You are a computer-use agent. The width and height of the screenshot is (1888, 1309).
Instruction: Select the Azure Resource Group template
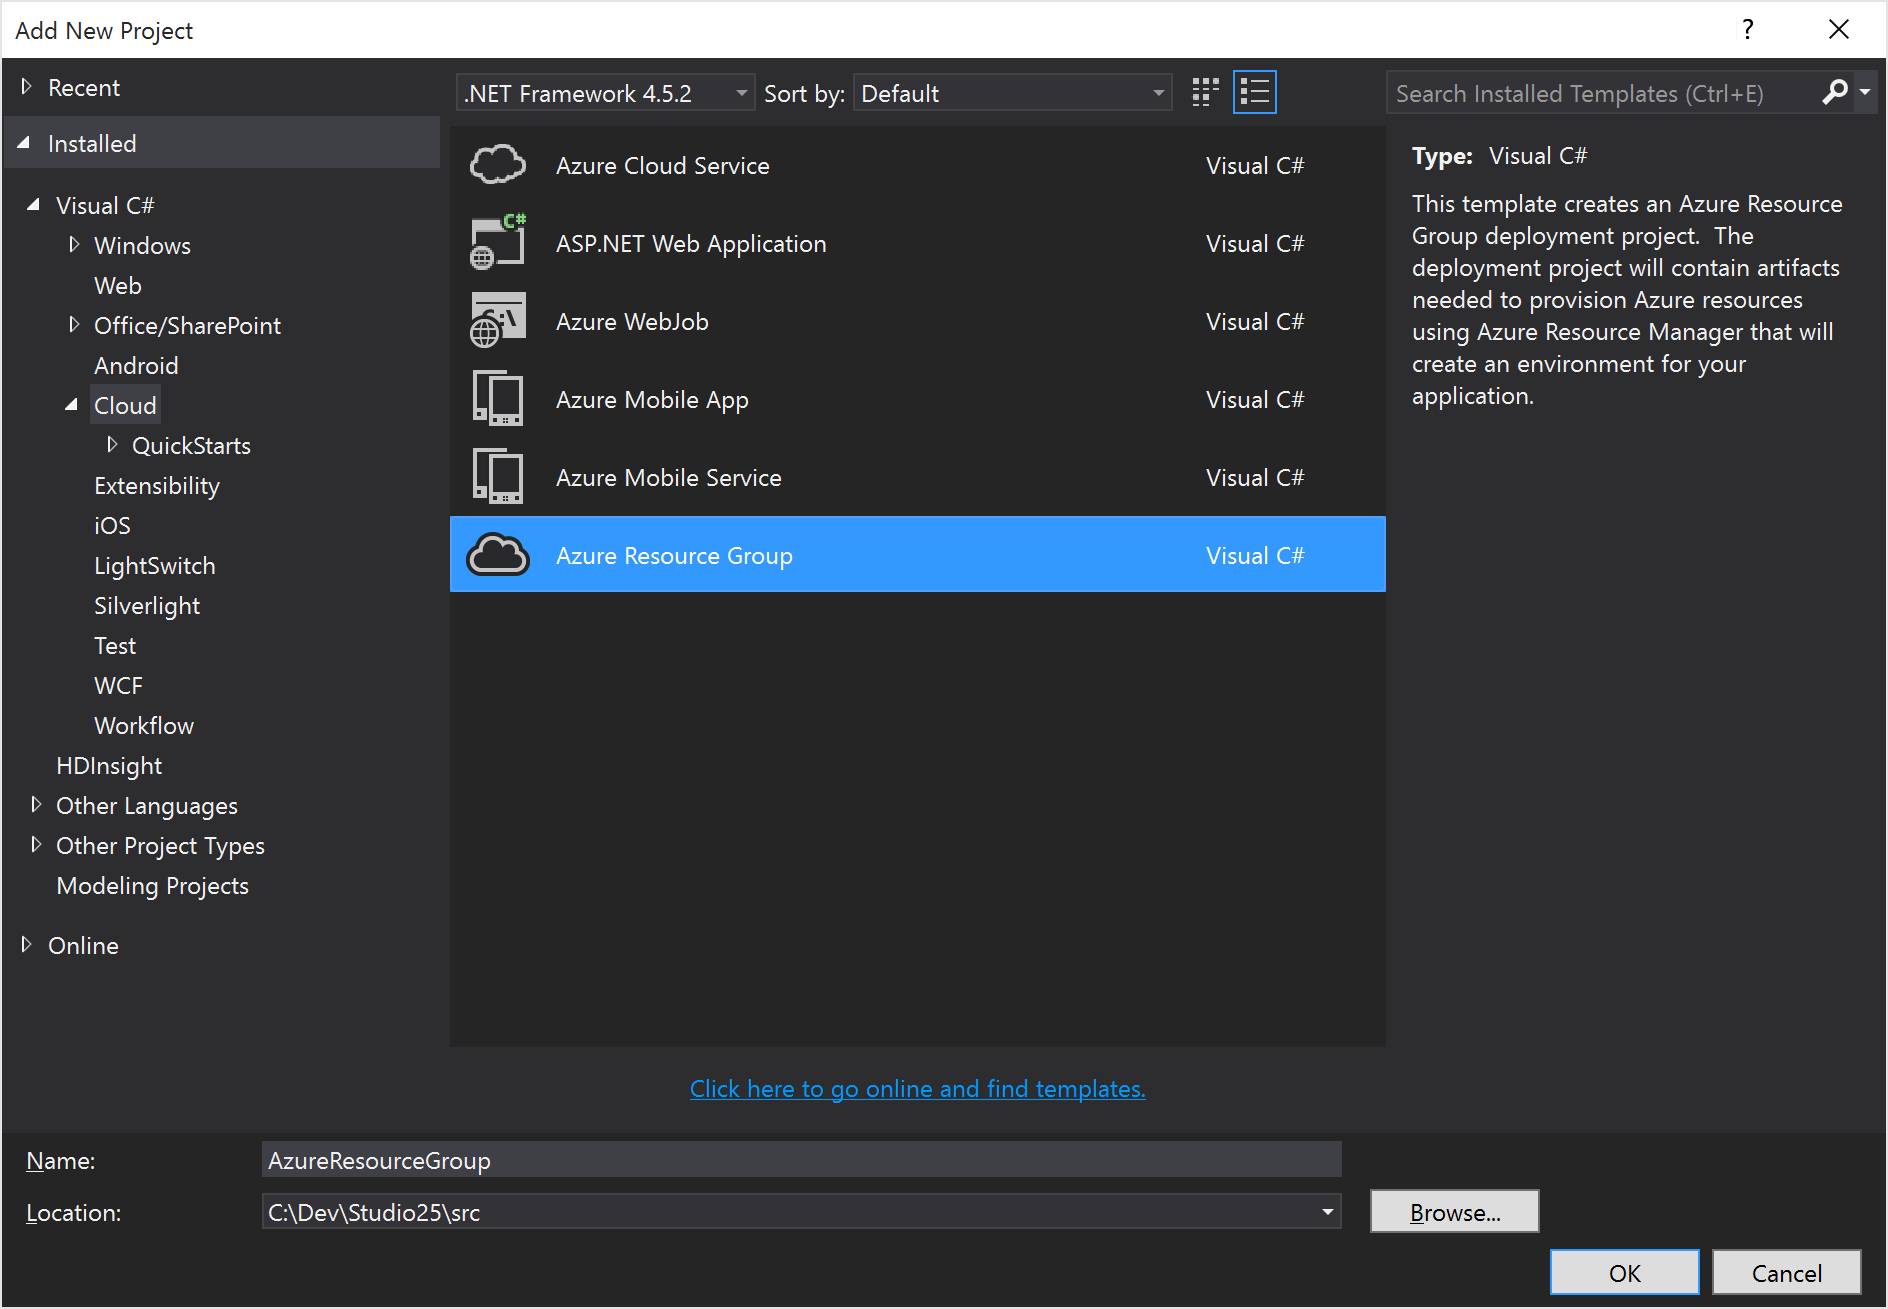pyautogui.click(x=917, y=554)
